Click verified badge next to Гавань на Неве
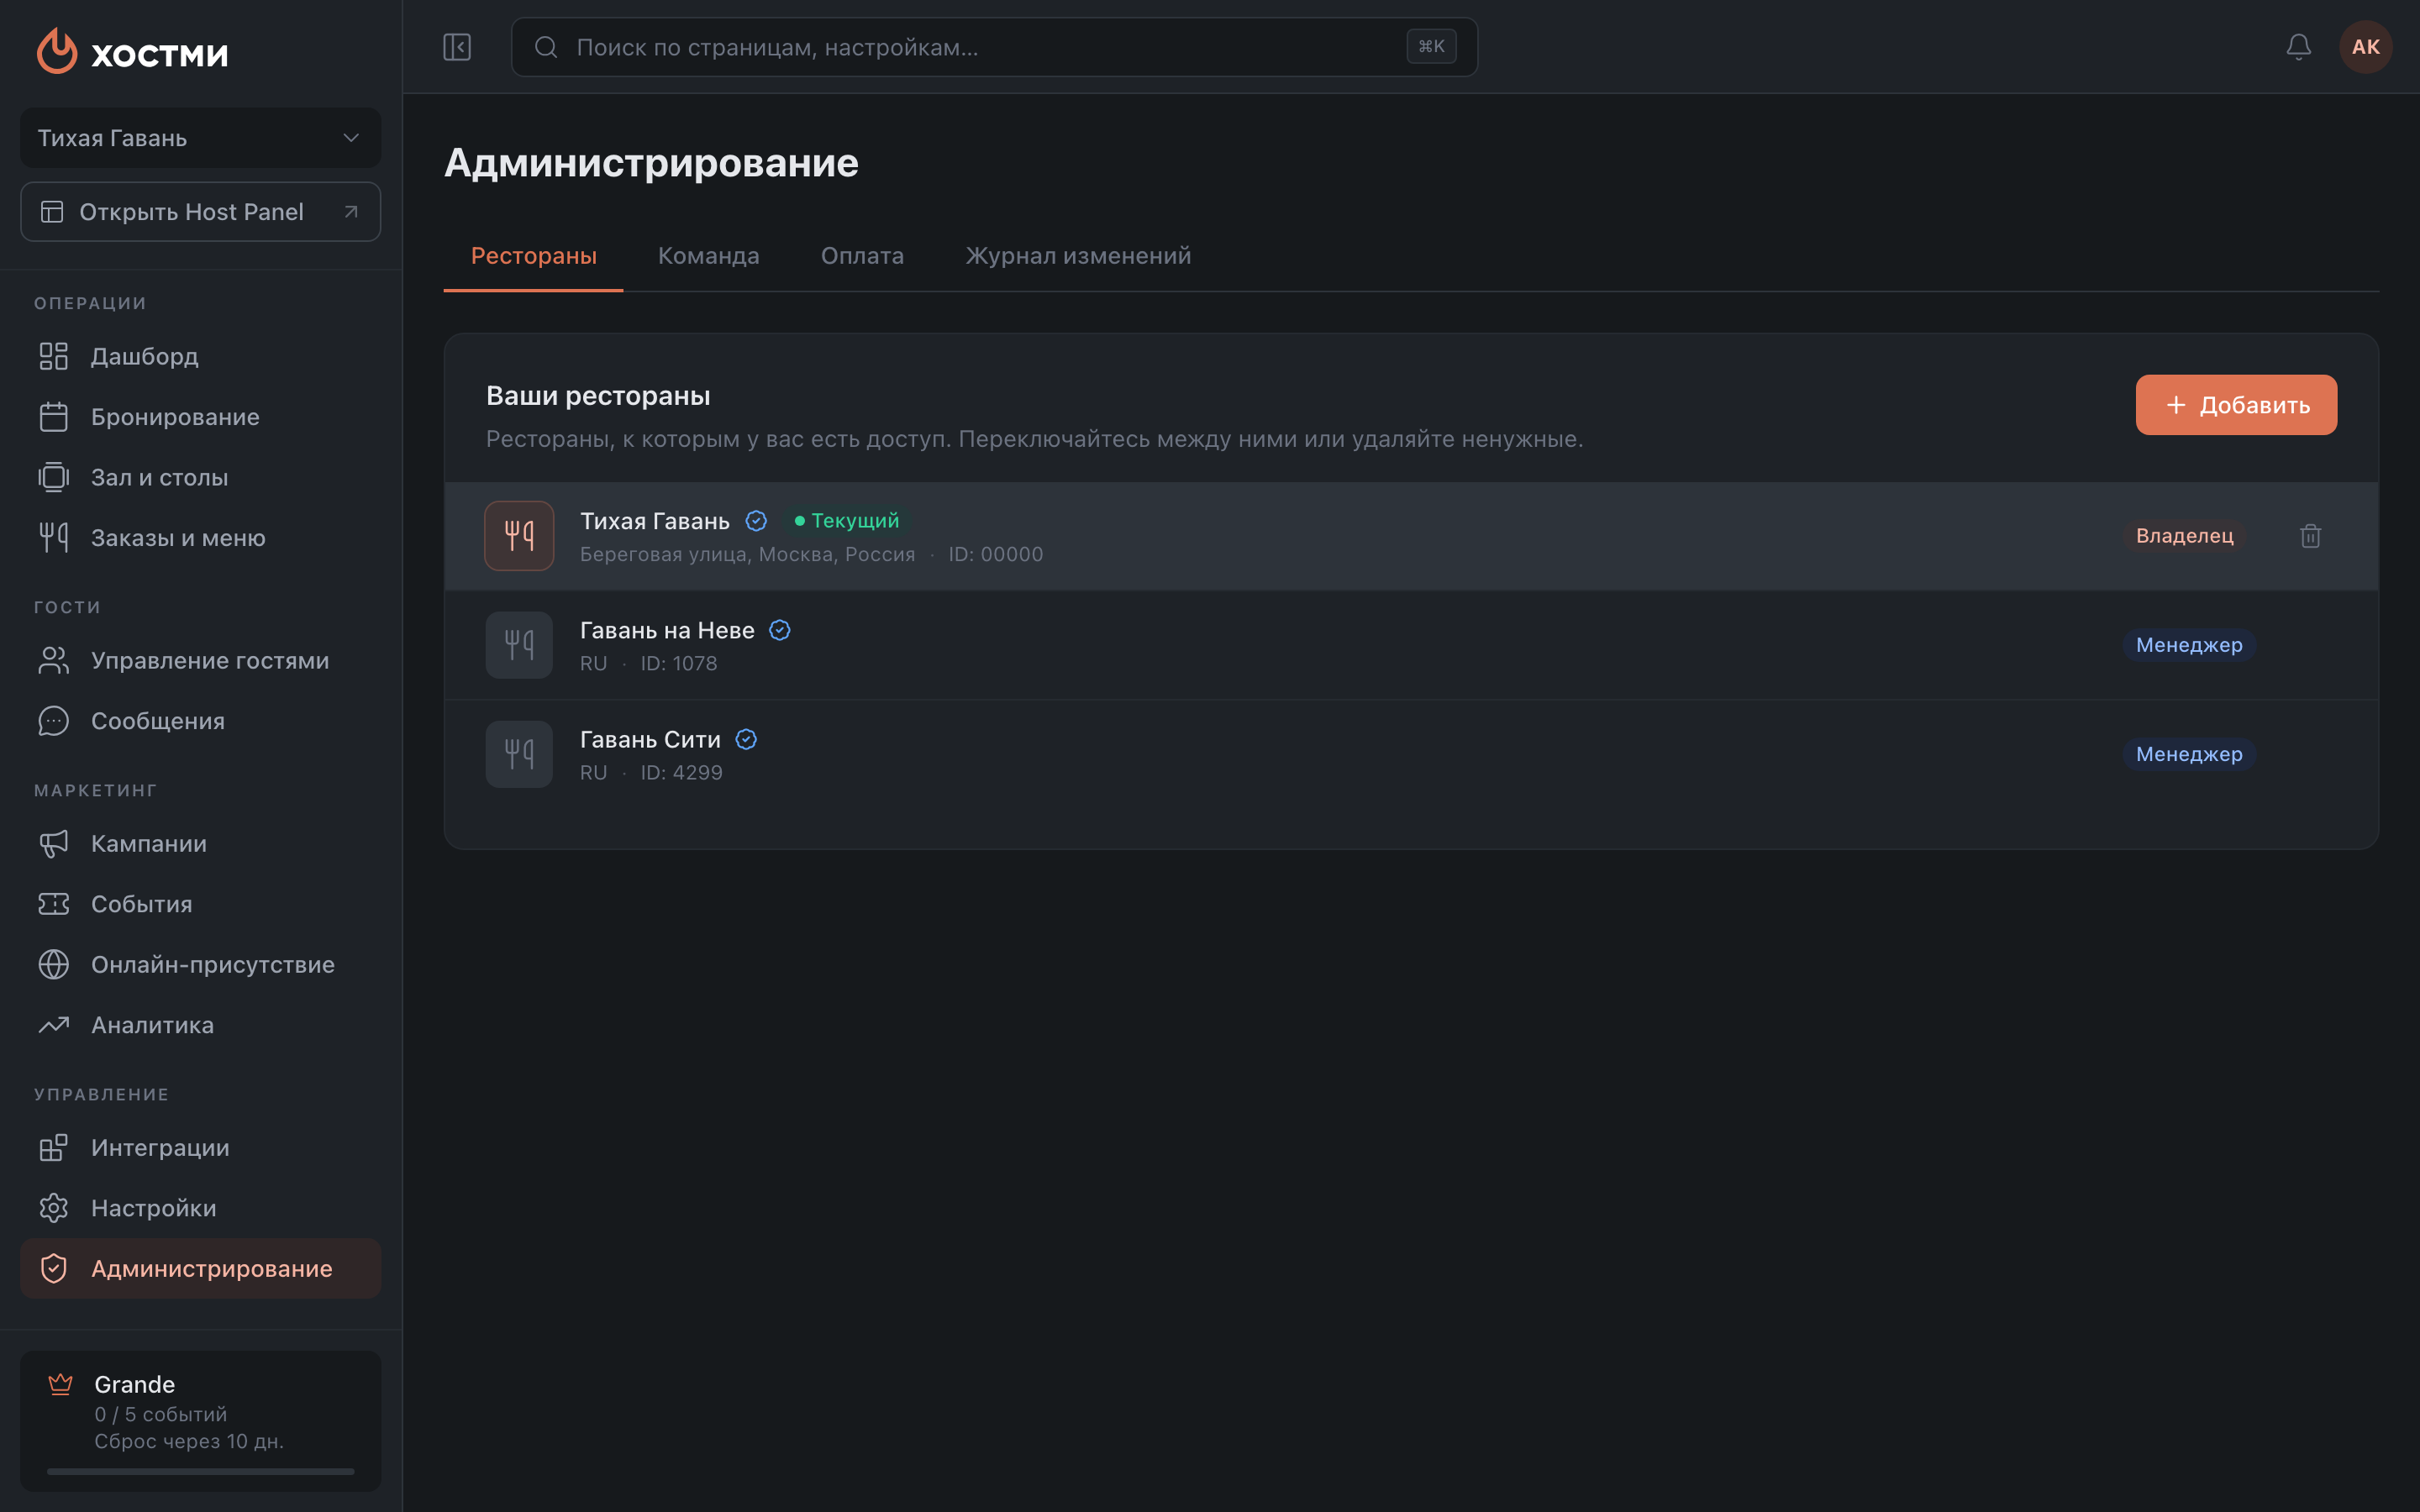2420x1512 pixels. (780, 630)
